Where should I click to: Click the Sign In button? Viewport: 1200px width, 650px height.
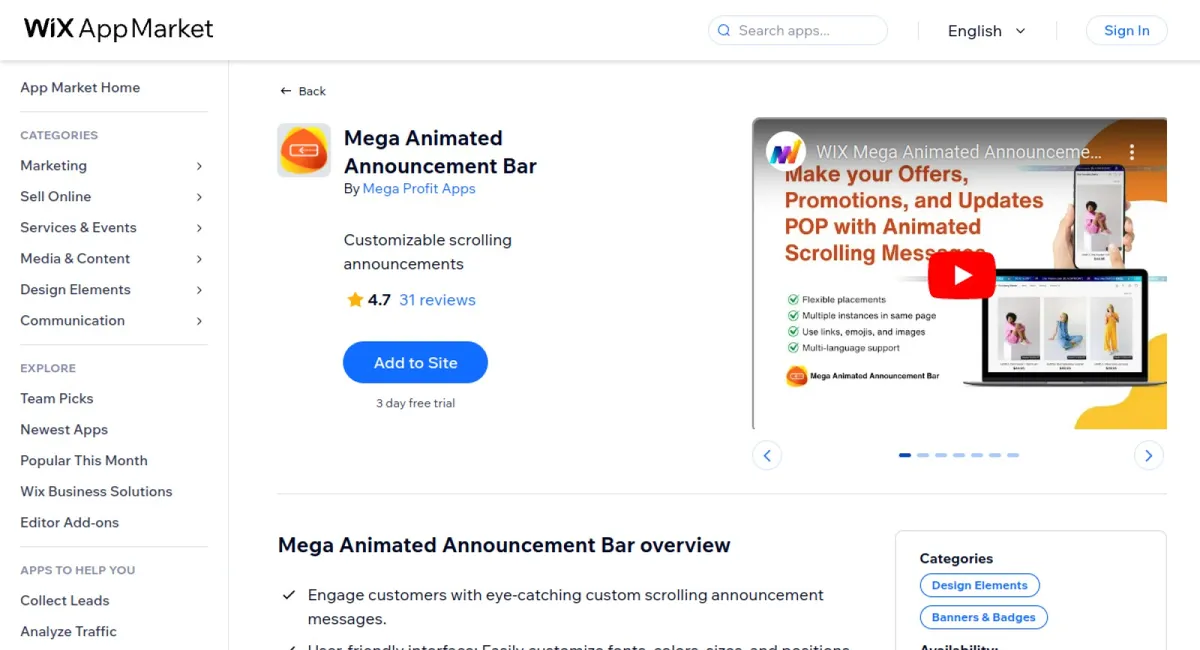coord(1126,30)
